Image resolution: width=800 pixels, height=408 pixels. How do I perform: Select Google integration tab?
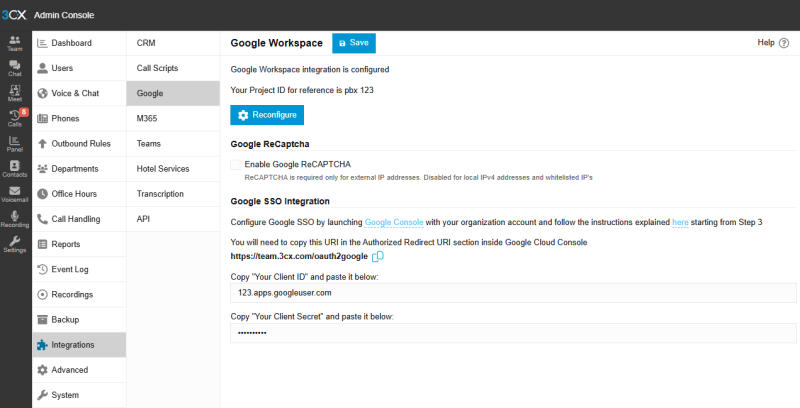[173, 93]
